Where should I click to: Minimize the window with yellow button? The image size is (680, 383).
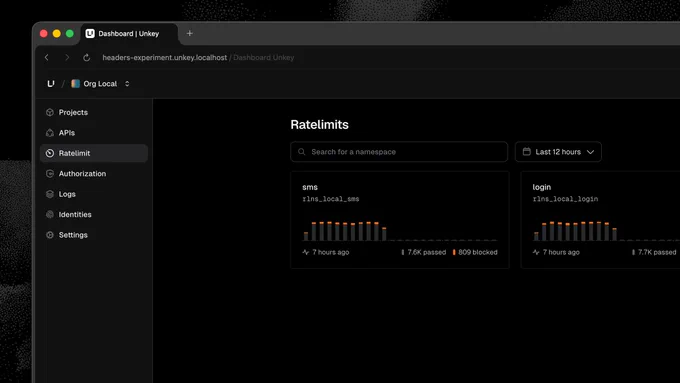click(56, 33)
